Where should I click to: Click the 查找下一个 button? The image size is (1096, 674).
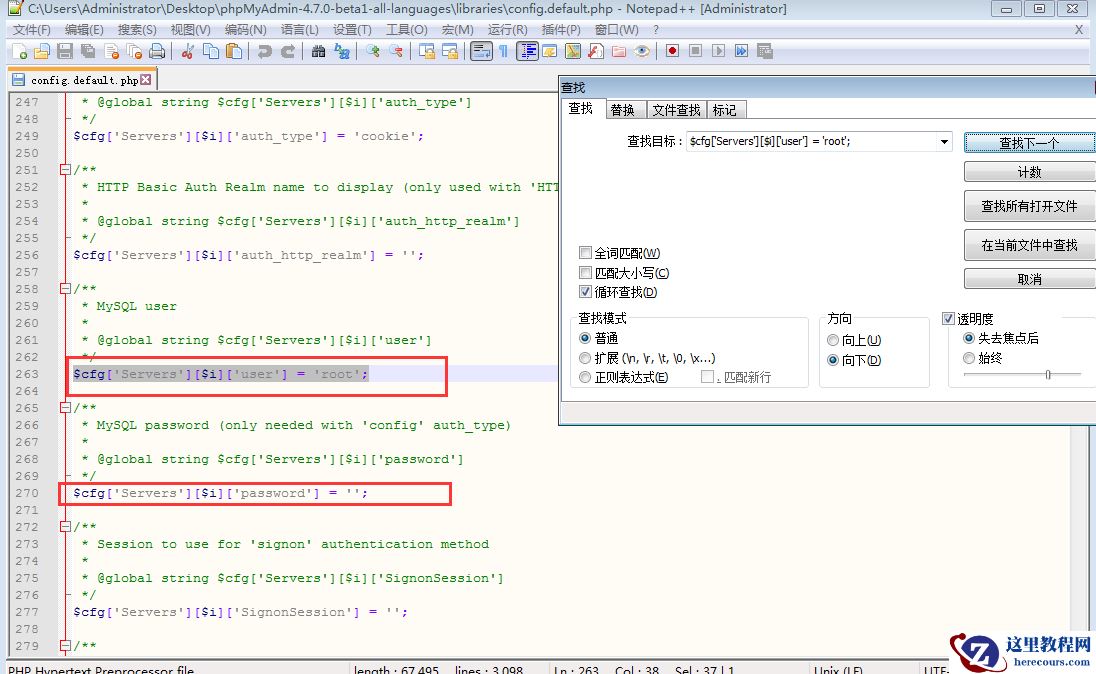(x=1029, y=143)
